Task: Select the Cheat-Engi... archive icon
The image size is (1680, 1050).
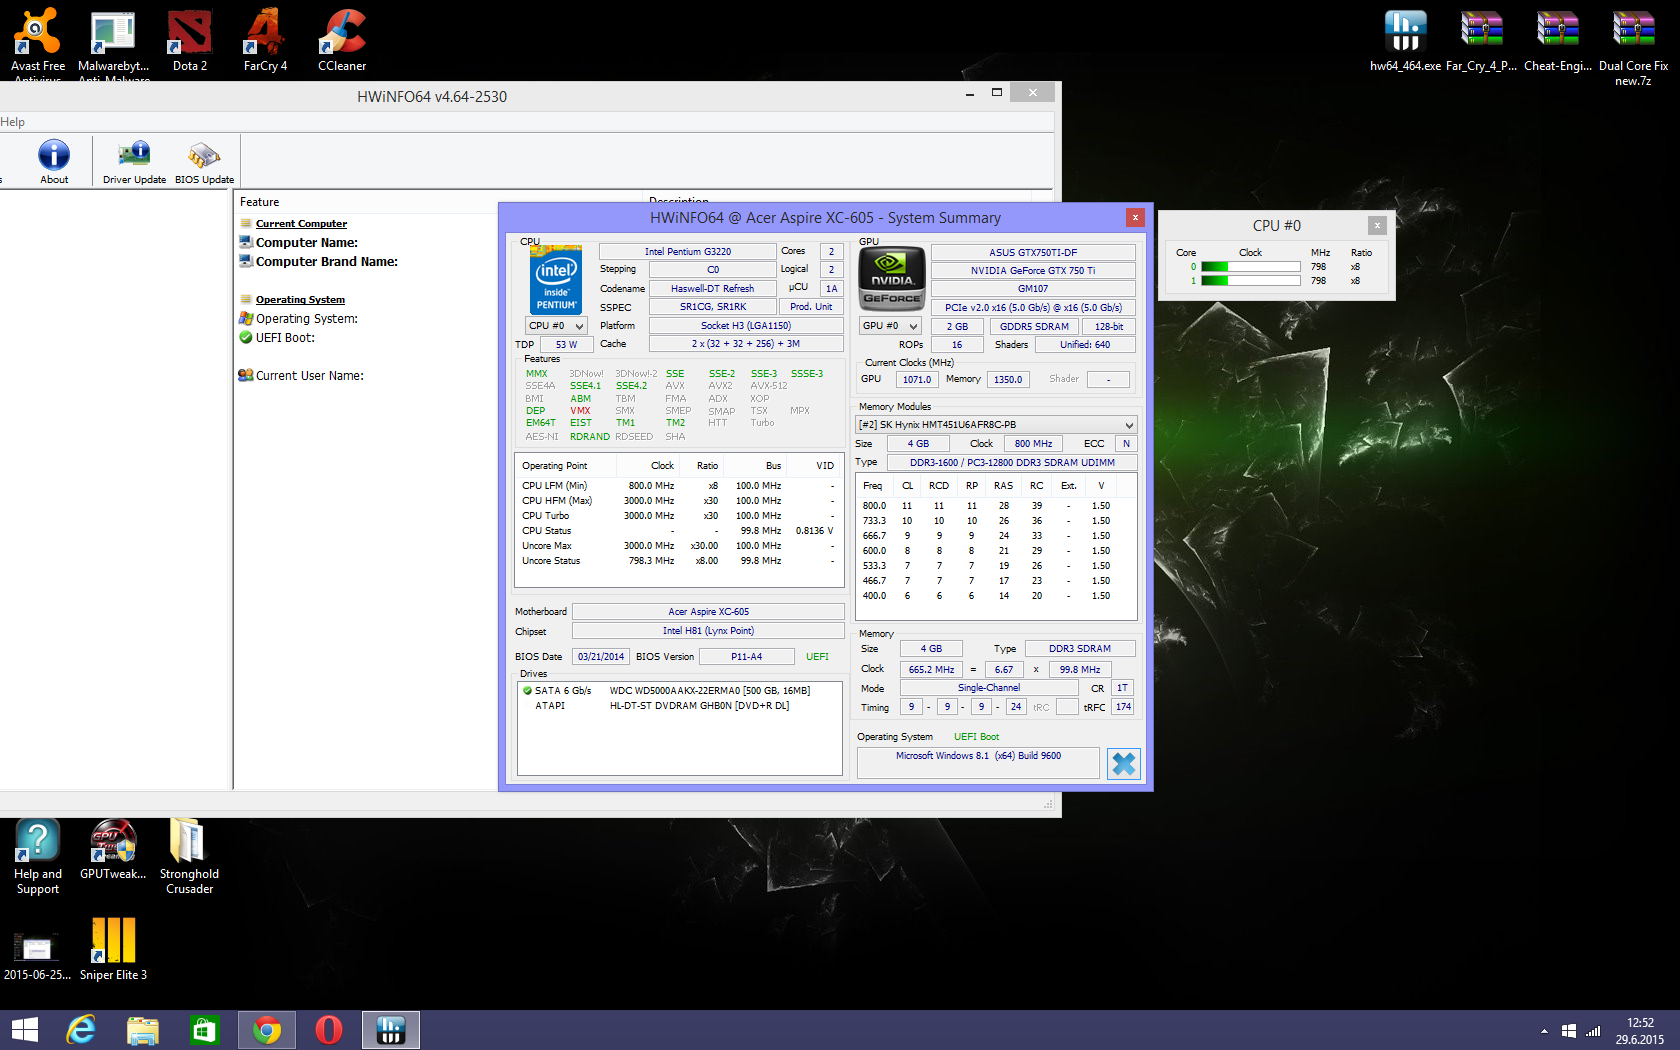Action: click(1557, 40)
